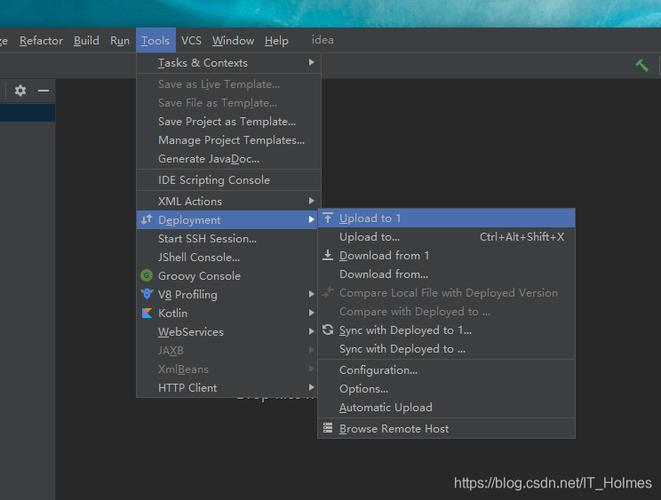Open deployment Configuration...
The image size is (661, 500).
click(x=446, y=370)
